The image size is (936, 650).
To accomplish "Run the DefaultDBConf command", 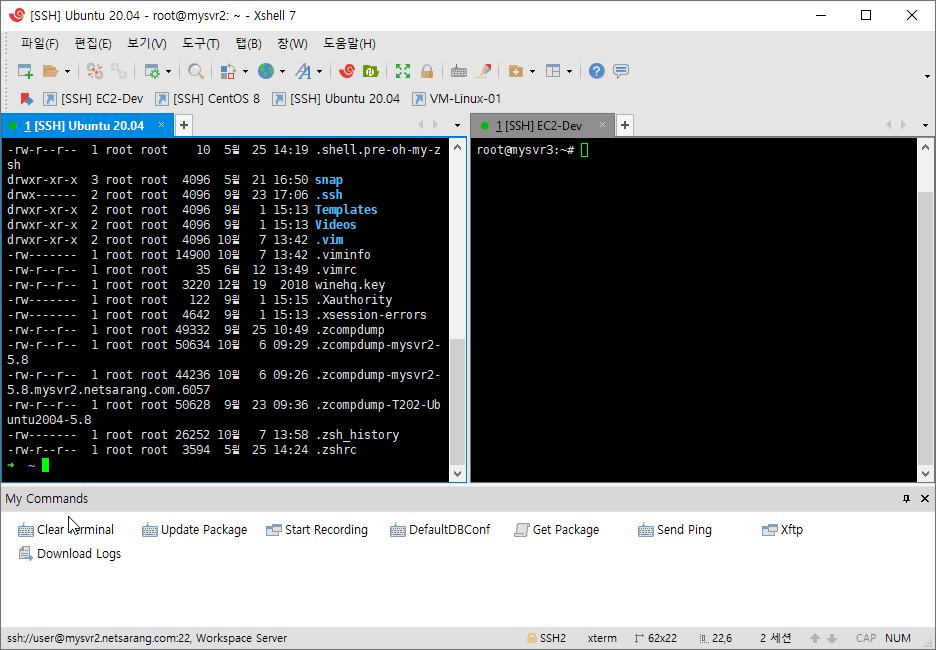I will point(440,529).
